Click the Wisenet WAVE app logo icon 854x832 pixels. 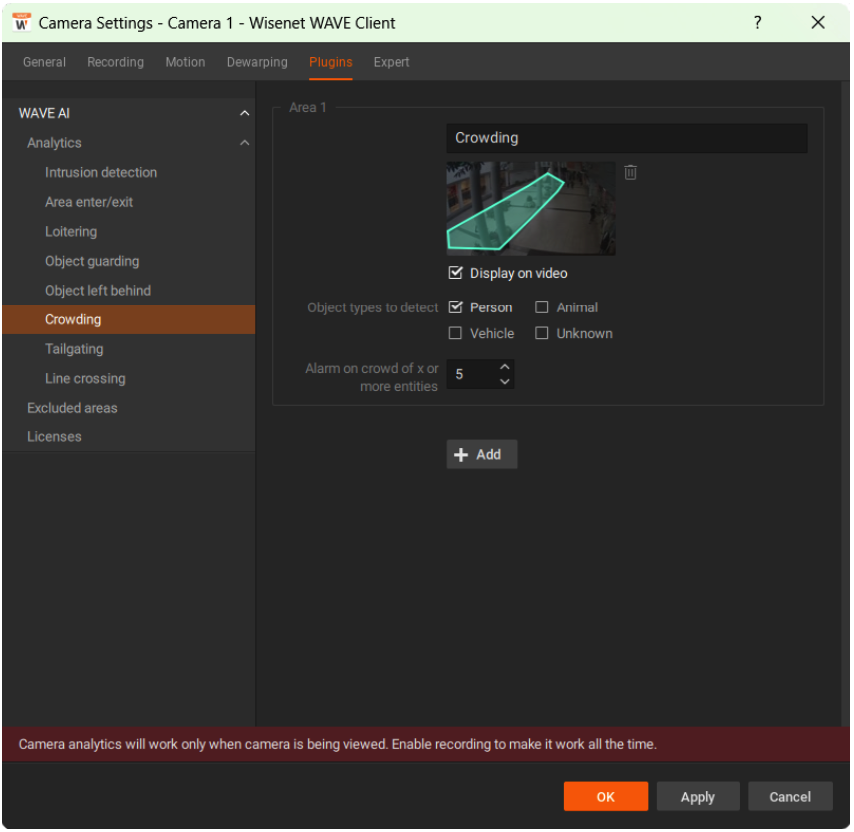coord(21,23)
